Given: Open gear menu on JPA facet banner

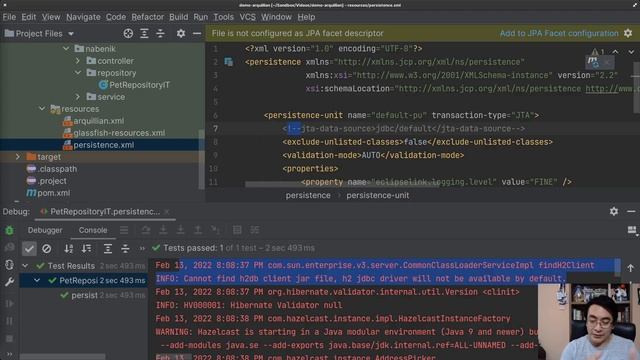Looking at the screenshot, I should tap(628, 33).
